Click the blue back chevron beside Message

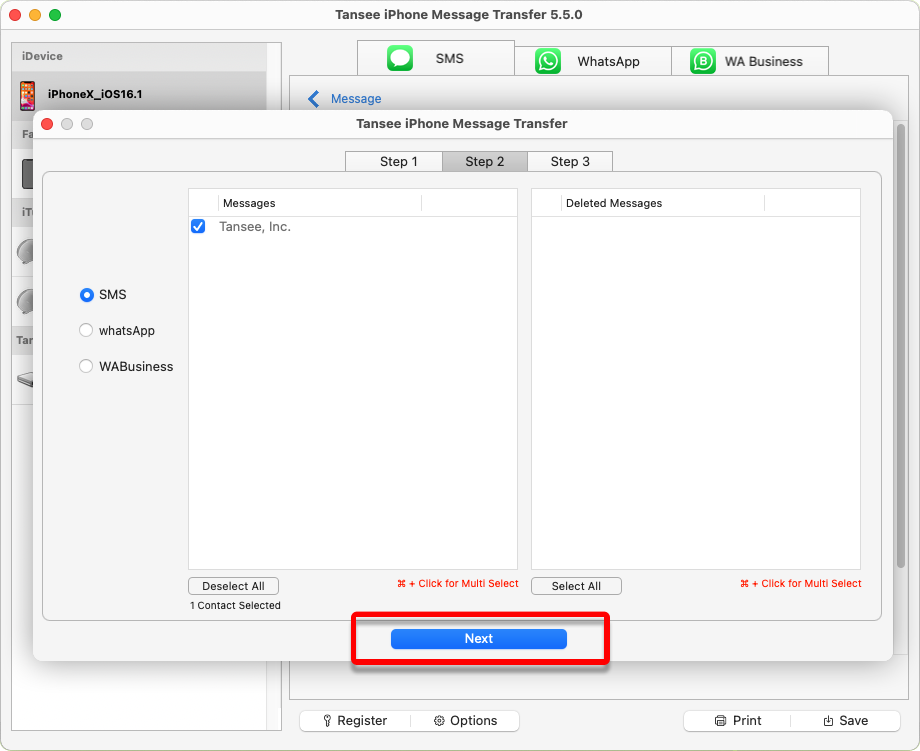(314, 99)
